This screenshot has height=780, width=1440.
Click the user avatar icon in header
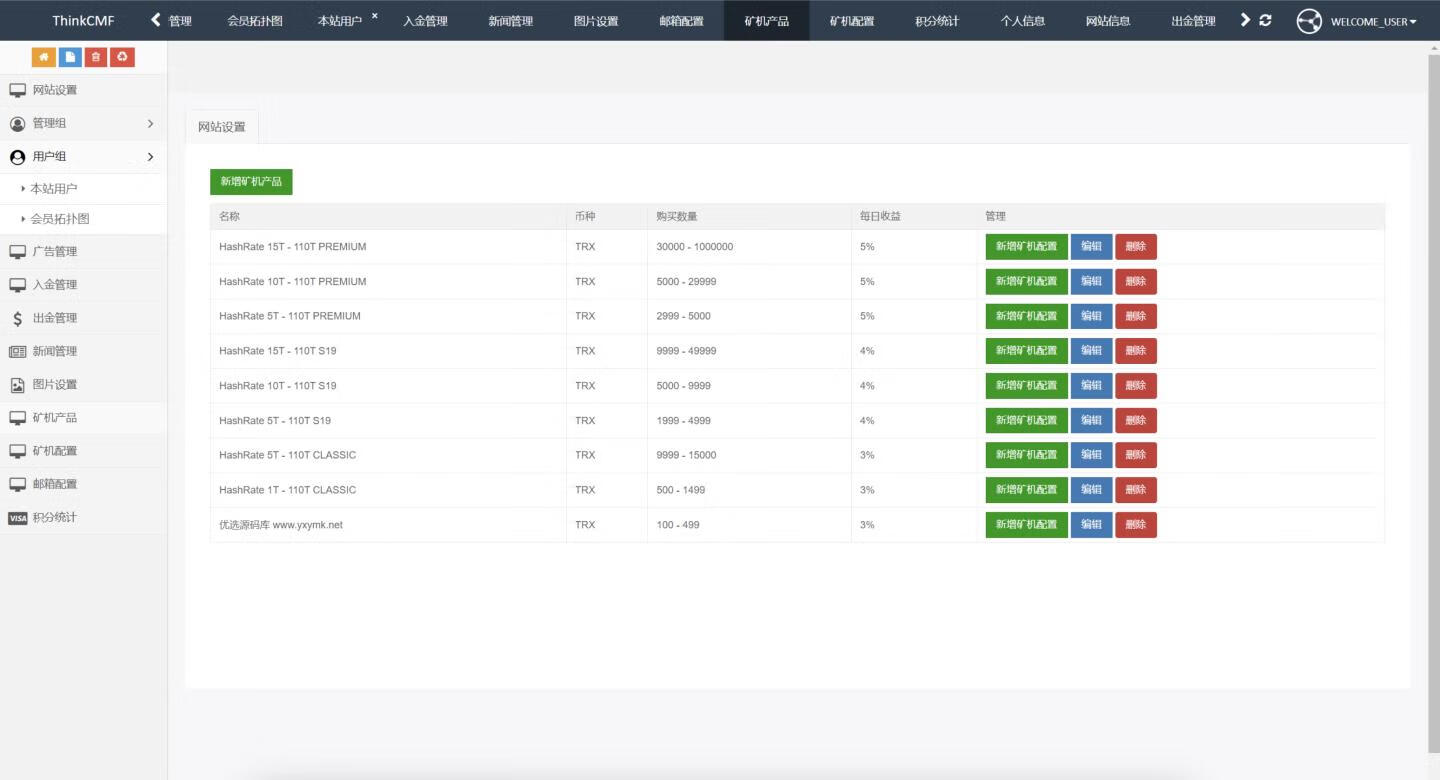[1308, 21]
